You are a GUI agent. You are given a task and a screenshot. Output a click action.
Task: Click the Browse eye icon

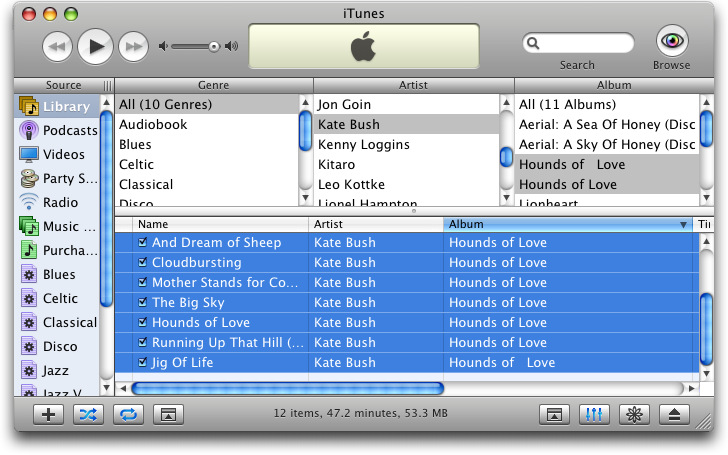672,41
